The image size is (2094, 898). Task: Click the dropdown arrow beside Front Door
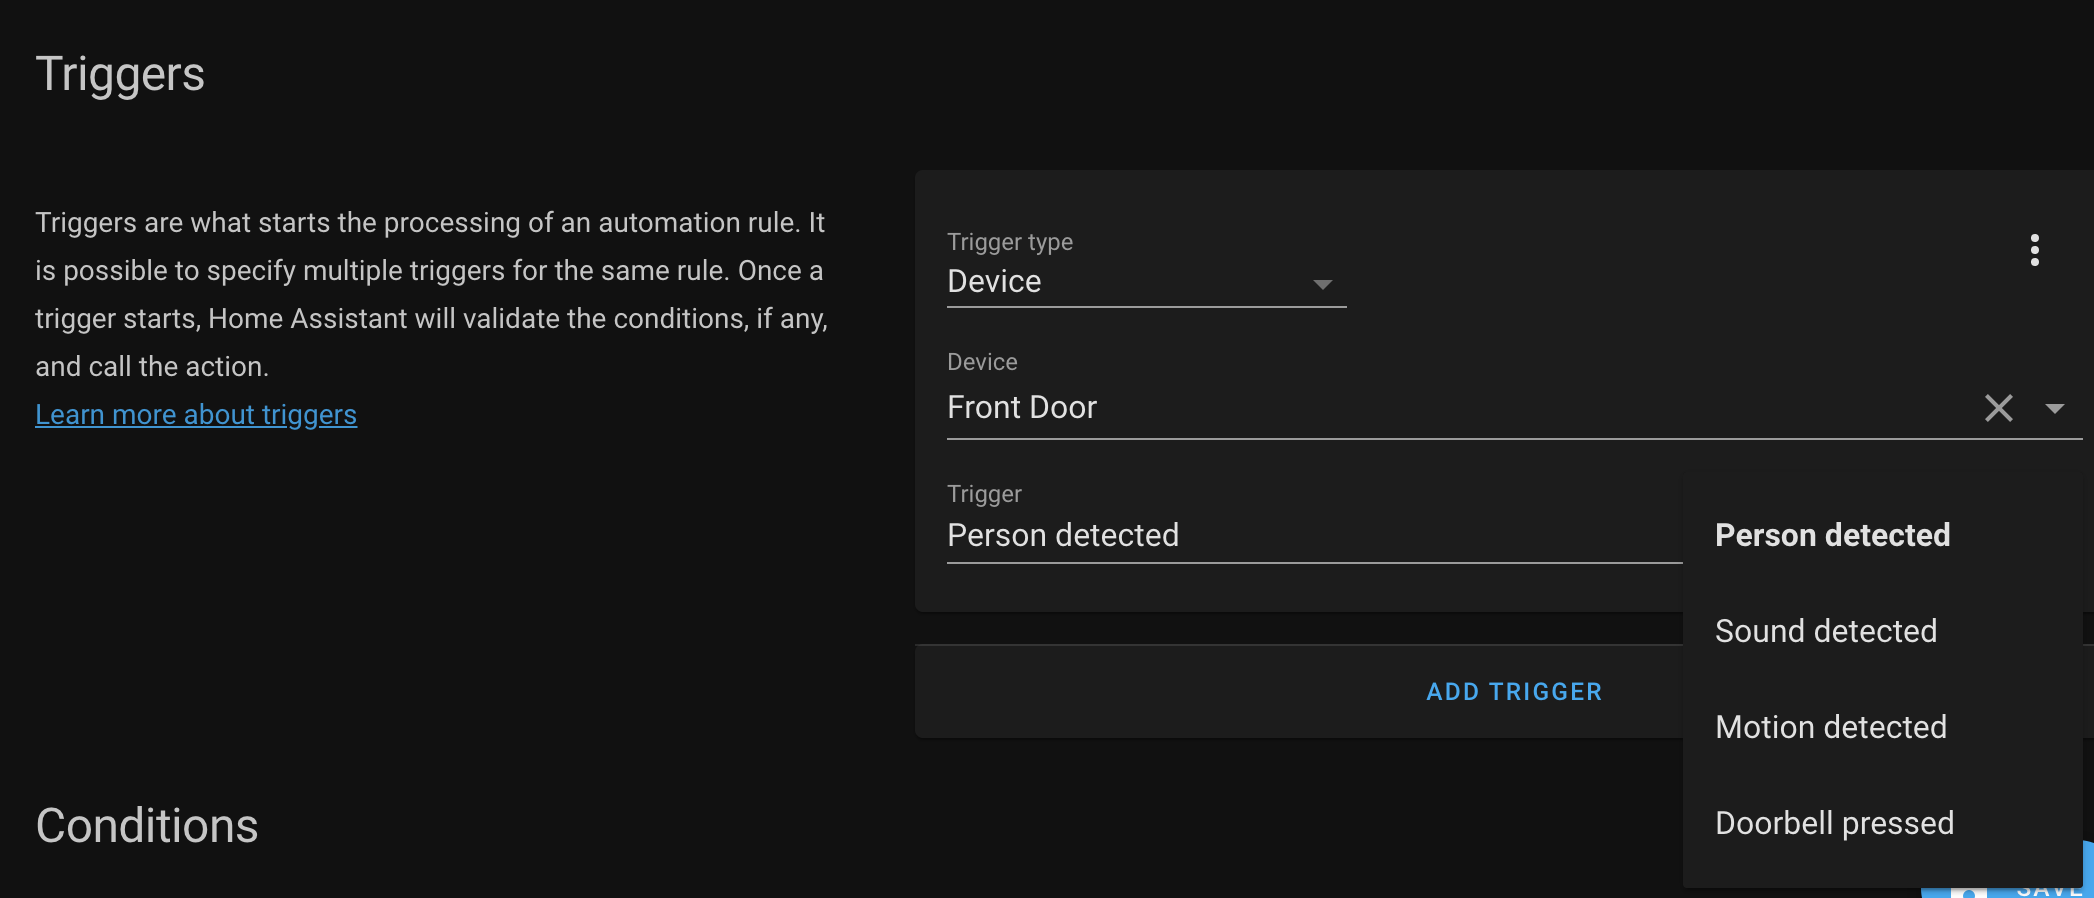[x=2056, y=410]
